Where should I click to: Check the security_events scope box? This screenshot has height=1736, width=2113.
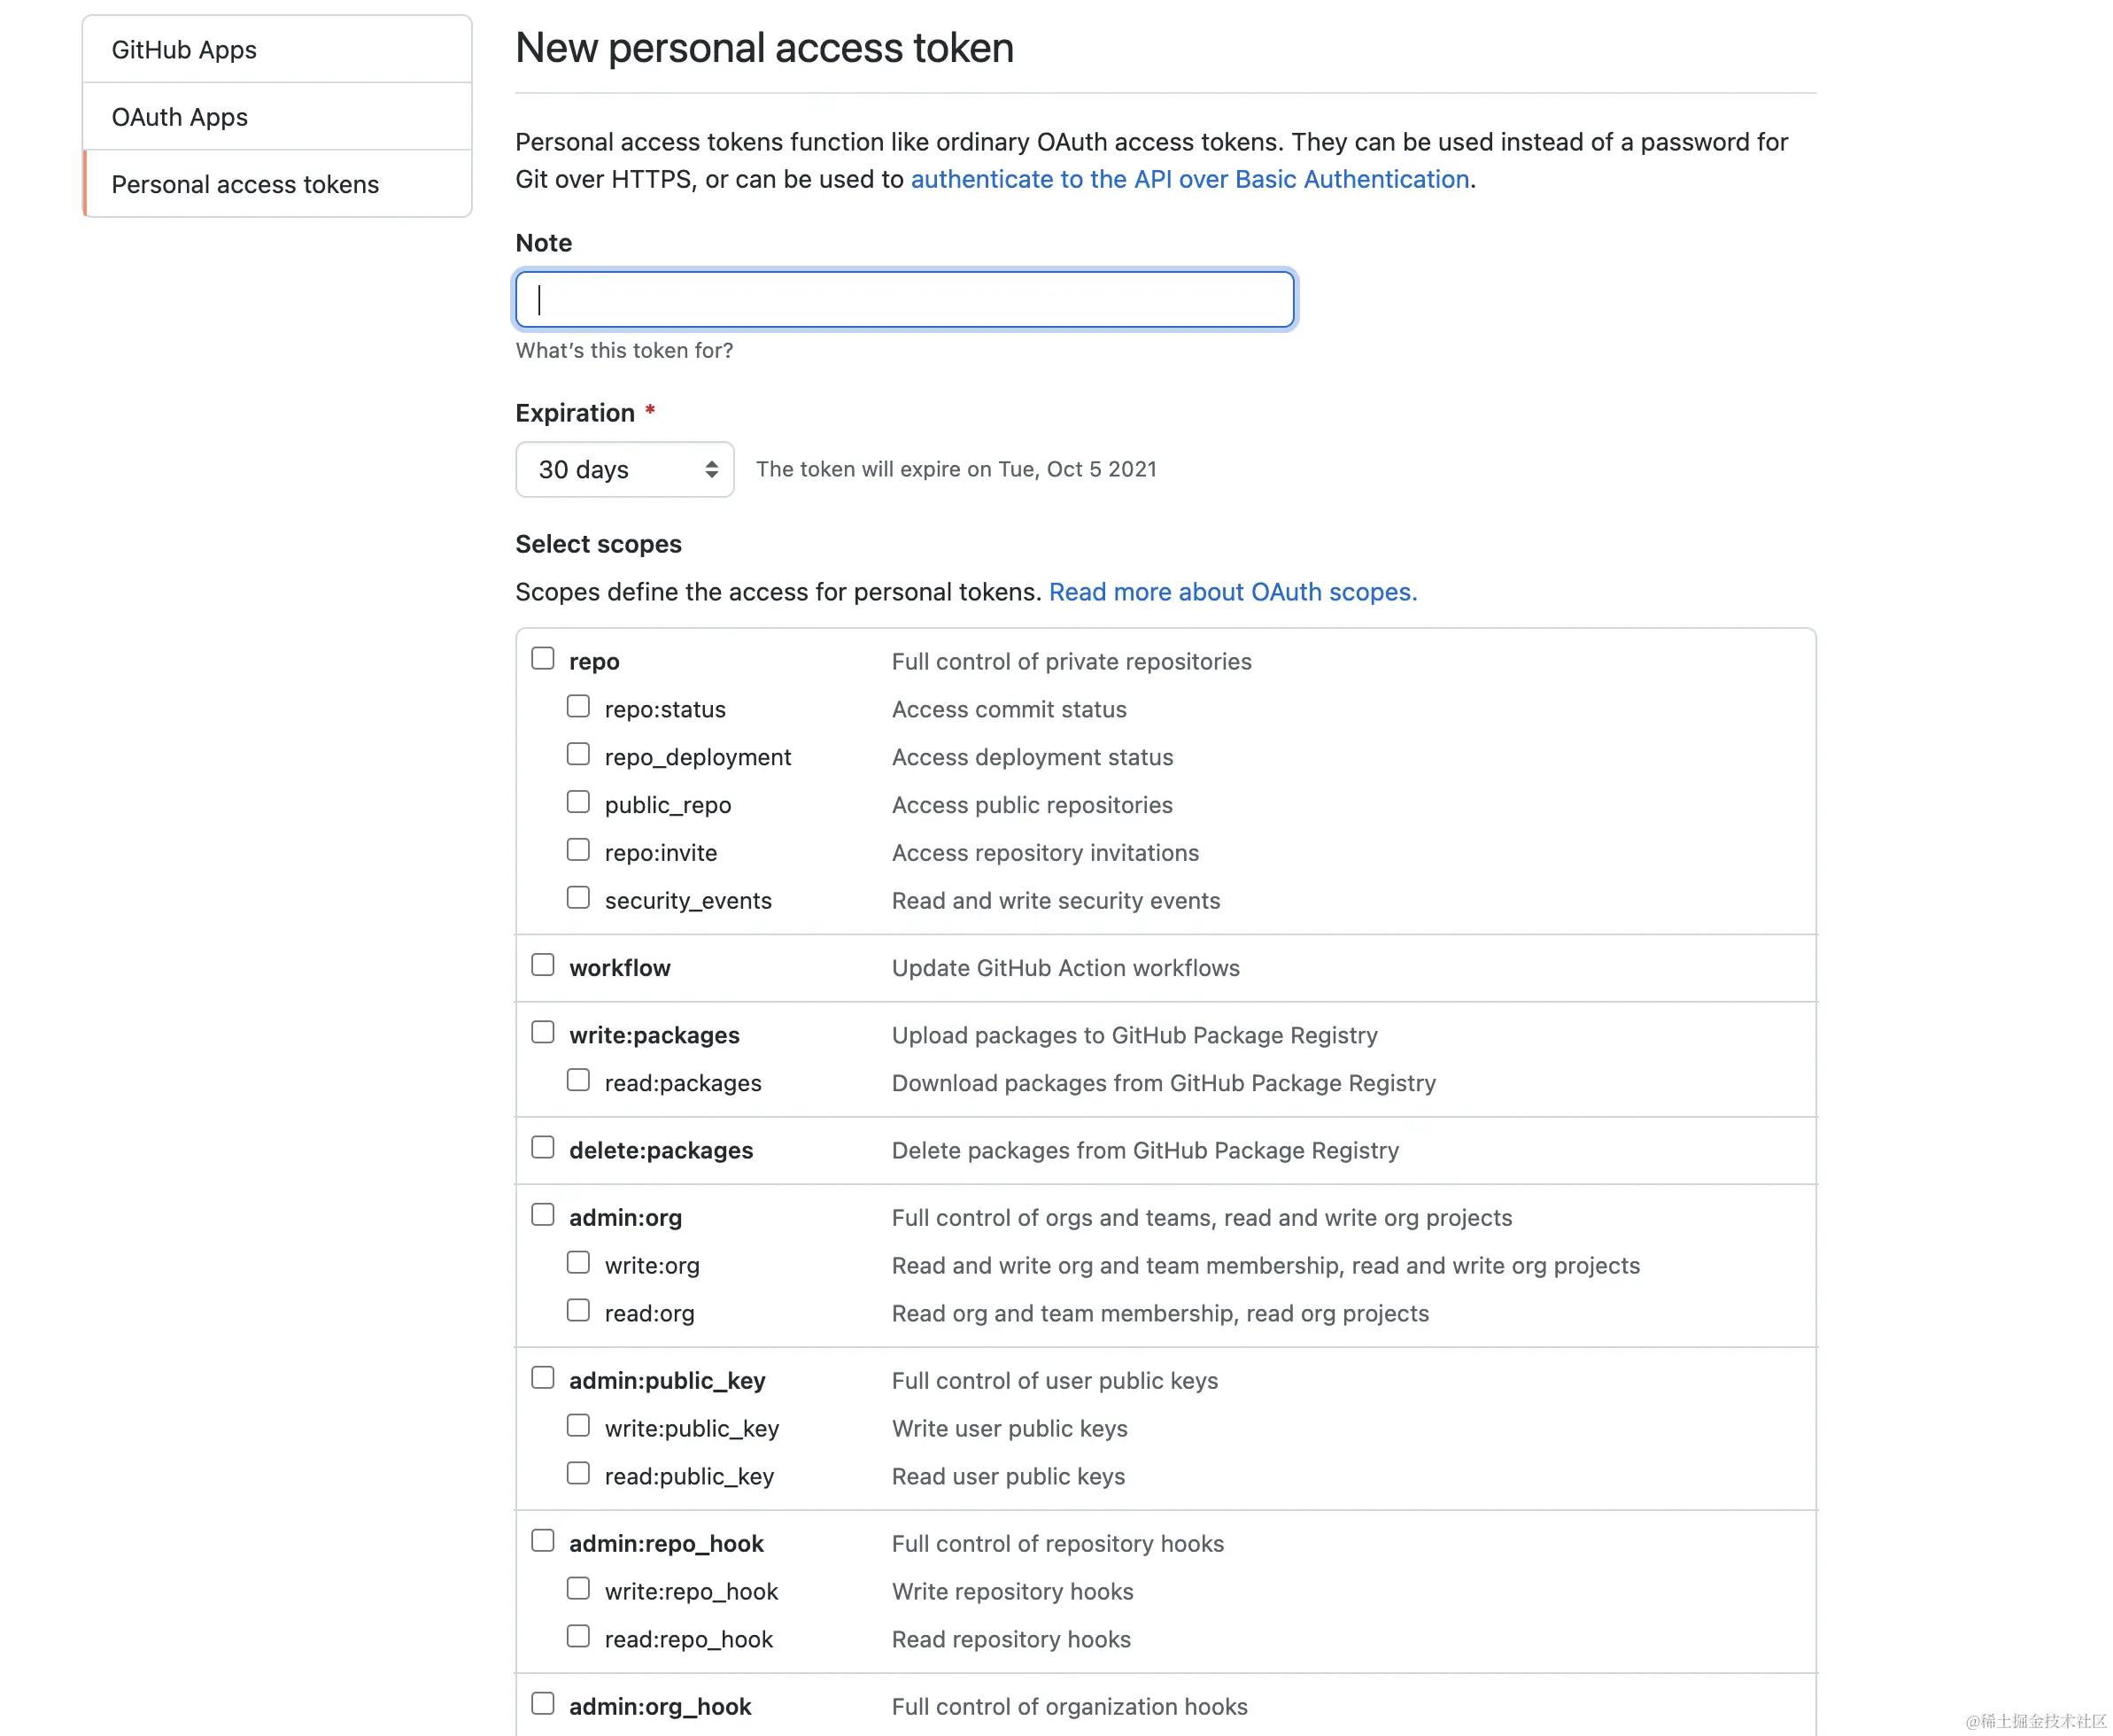578,898
